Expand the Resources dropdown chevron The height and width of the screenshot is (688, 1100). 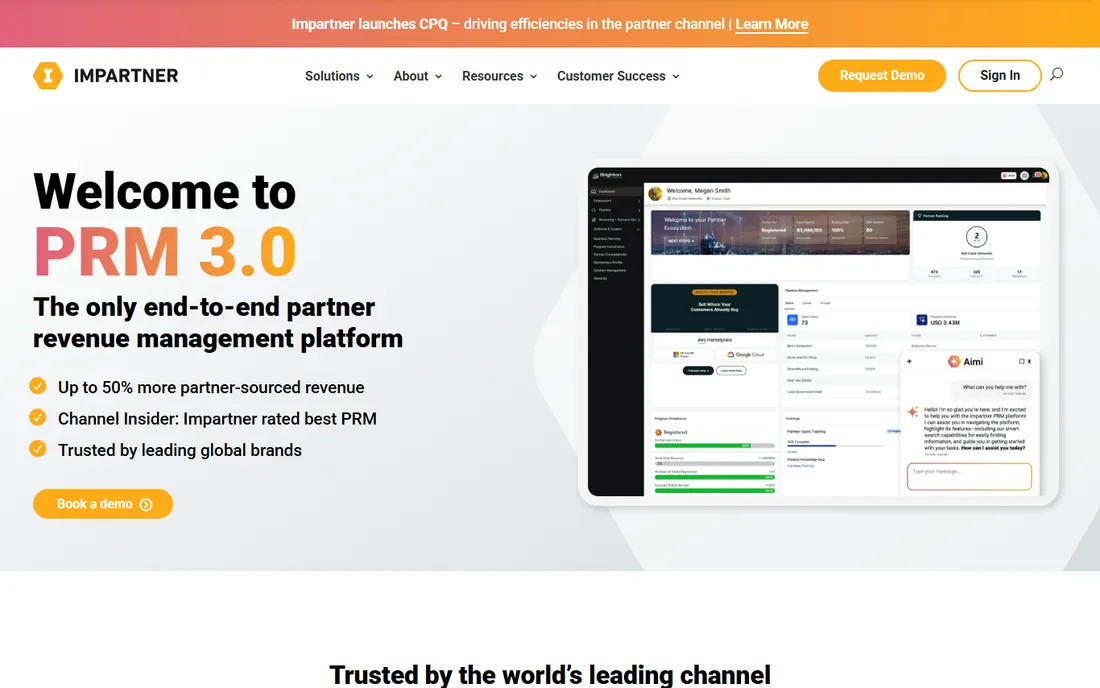click(x=533, y=76)
